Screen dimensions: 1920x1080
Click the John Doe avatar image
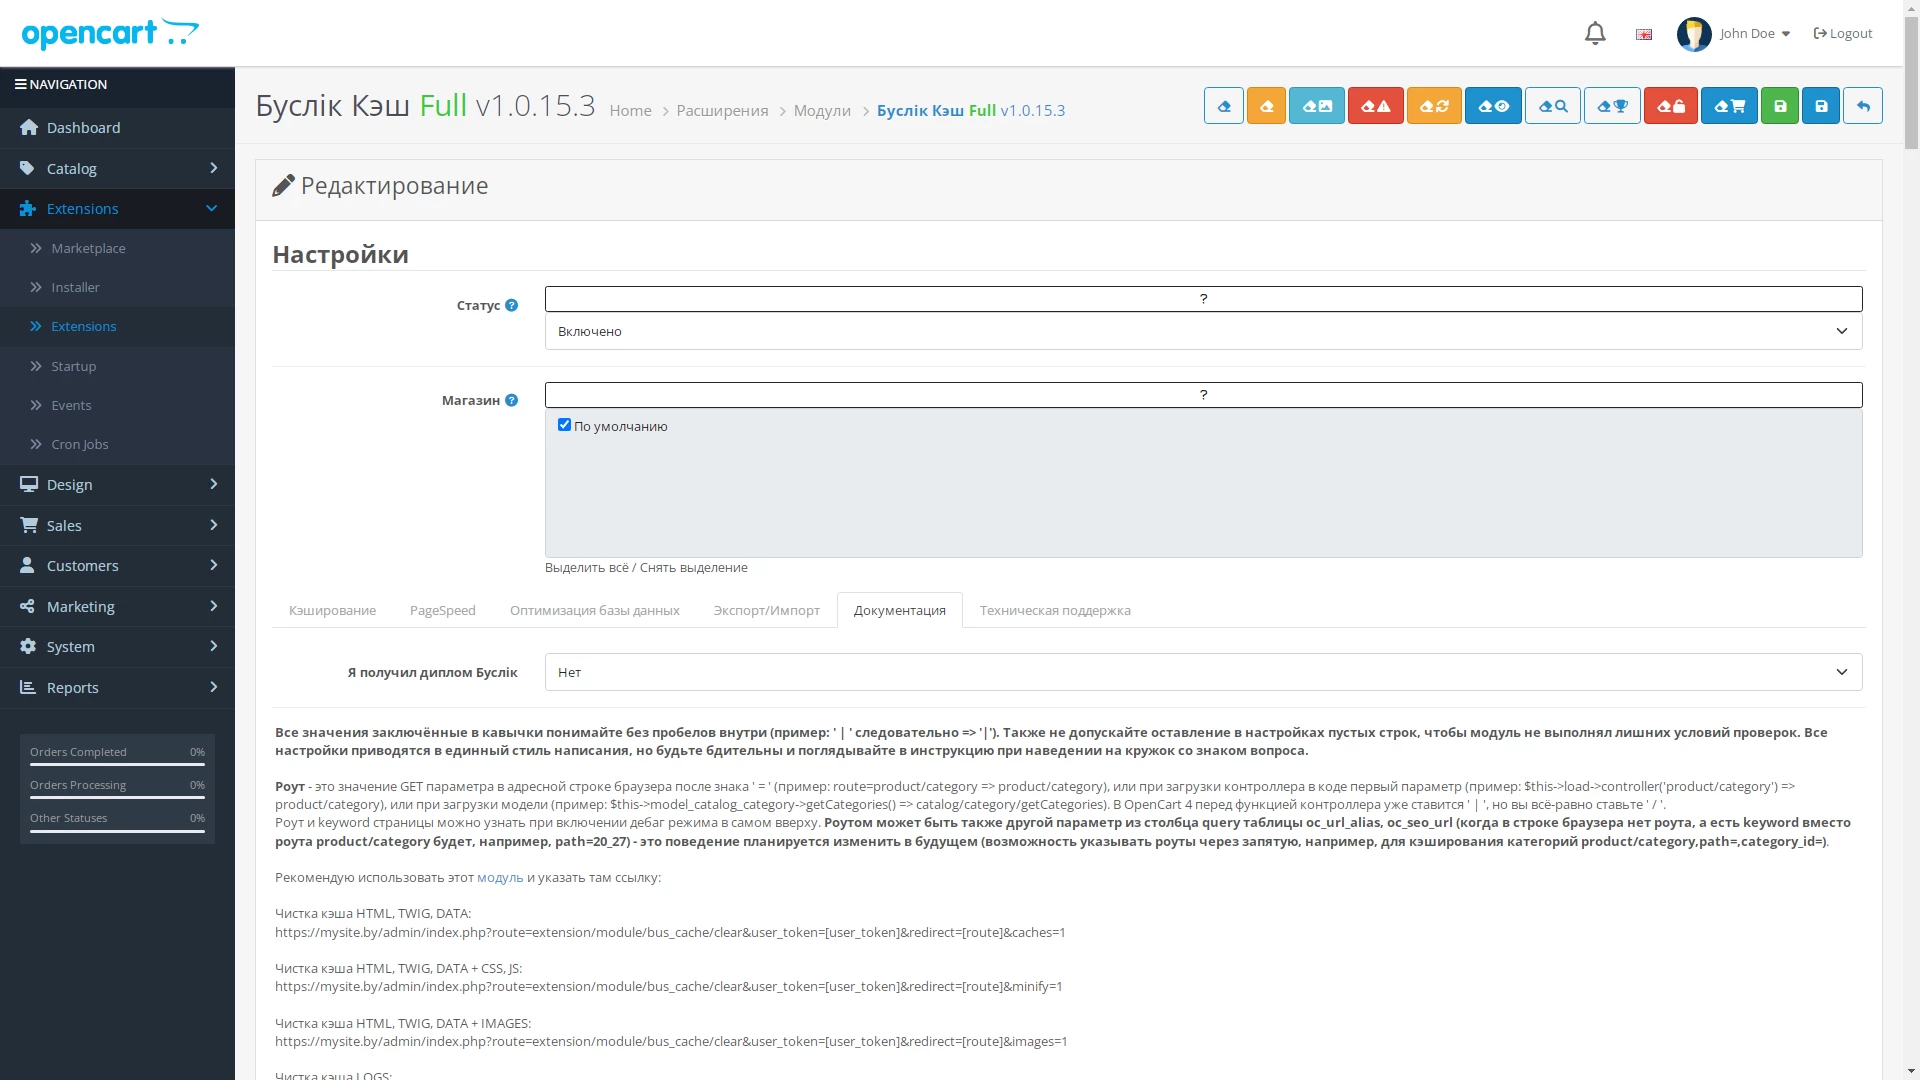(1694, 34)
